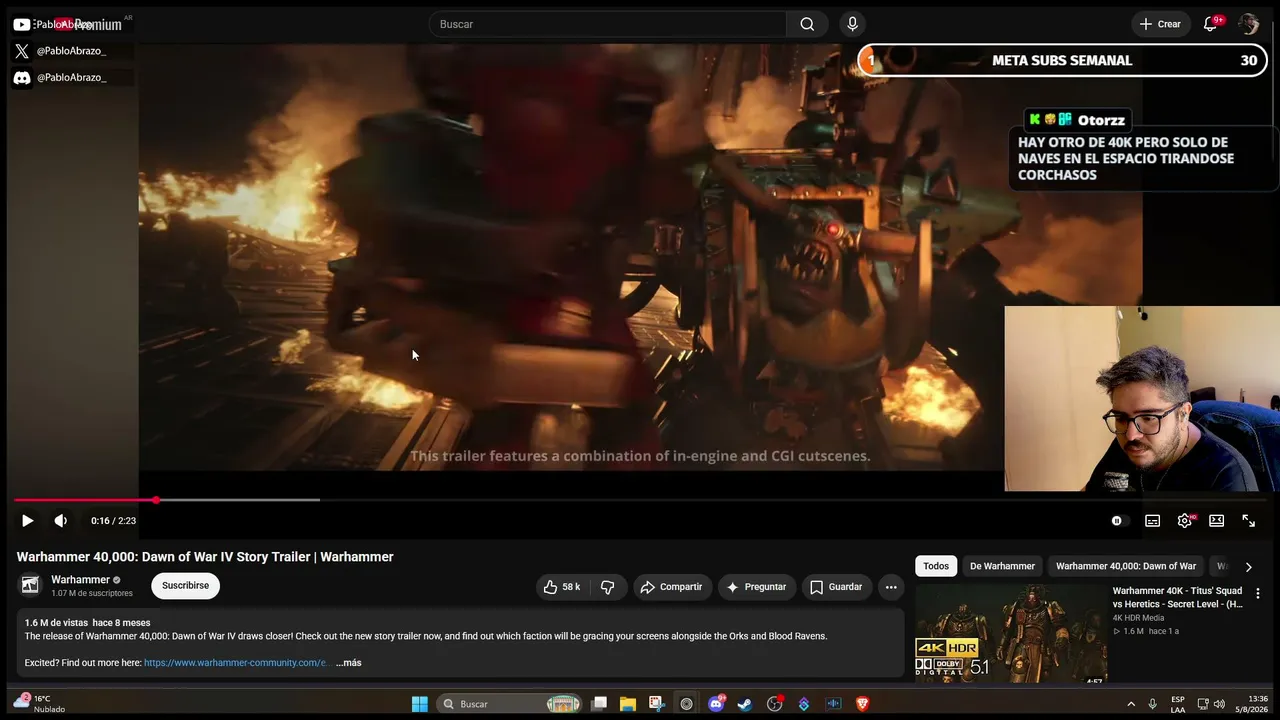Viewport: 1280px width, 720px height.
Task: Seek on the red video progress bar
Action: [640, 500]
